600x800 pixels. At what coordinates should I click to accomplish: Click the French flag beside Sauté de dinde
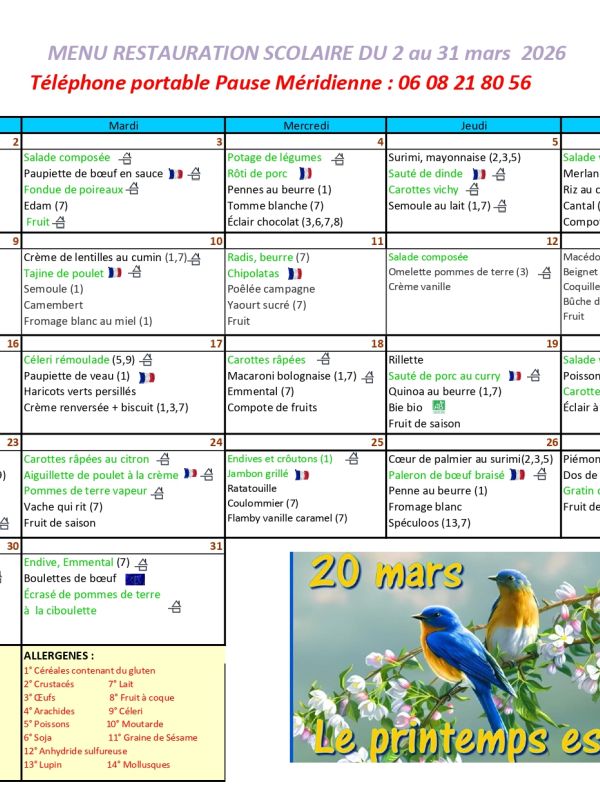(x=479, y=174)
